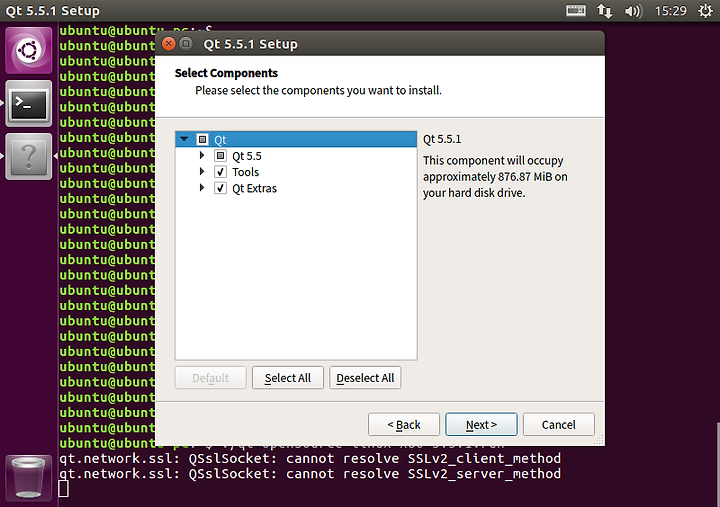Open the Ubuntu Dash launcher icon

pos(28,50)
